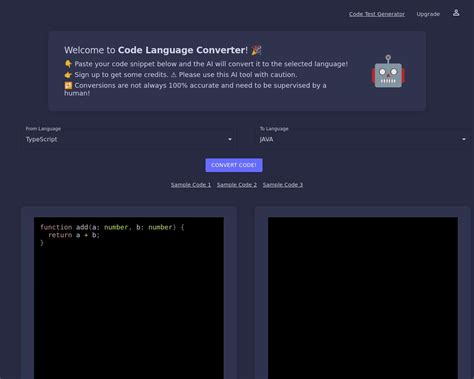Viewport: 474px width, 379px height.
Task: Open the From Language TypeScript dropdown
Action: 129,139
